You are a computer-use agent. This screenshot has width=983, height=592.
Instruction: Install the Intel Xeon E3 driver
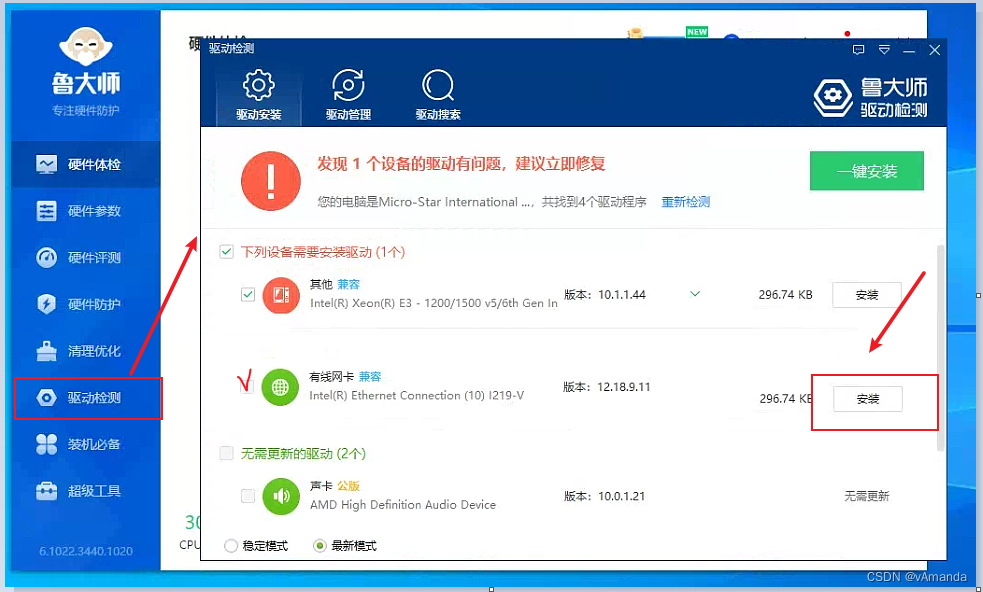(866, 295)
